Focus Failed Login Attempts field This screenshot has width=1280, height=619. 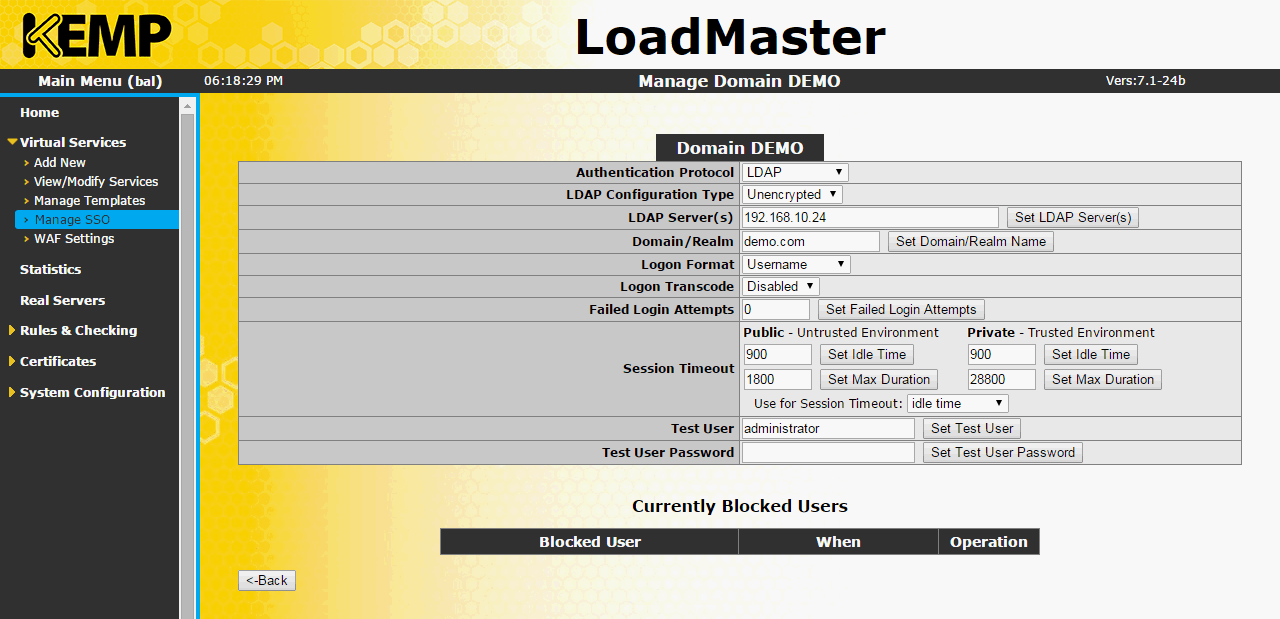[x=776, y=309]
